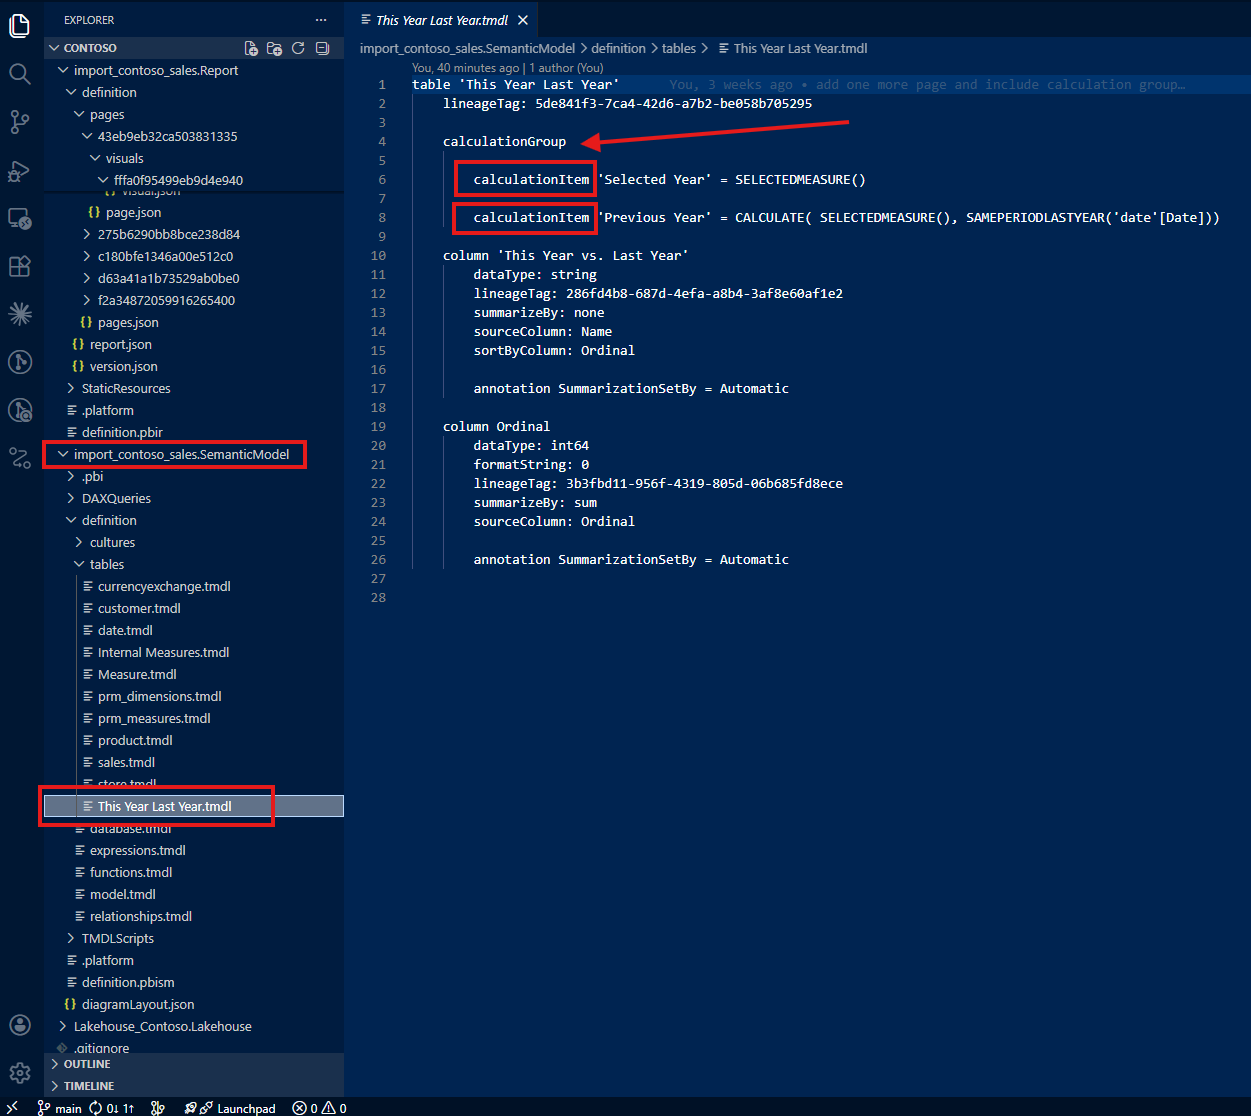Open the Explorer more actions ellipsis
This screenshot has width=1251, height=1116.
320,20
